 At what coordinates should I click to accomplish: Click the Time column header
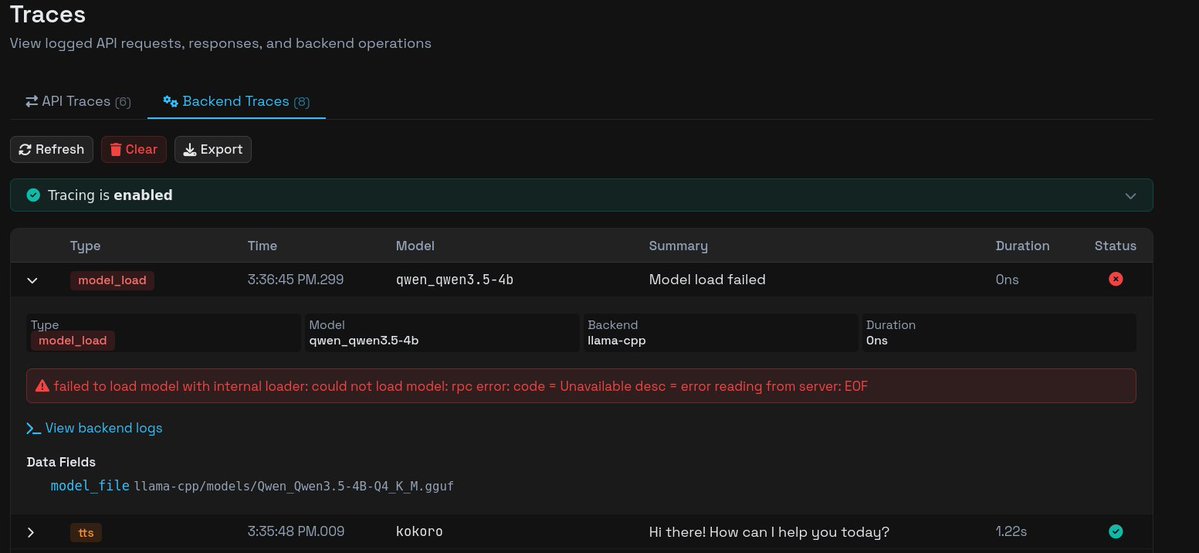262,246
